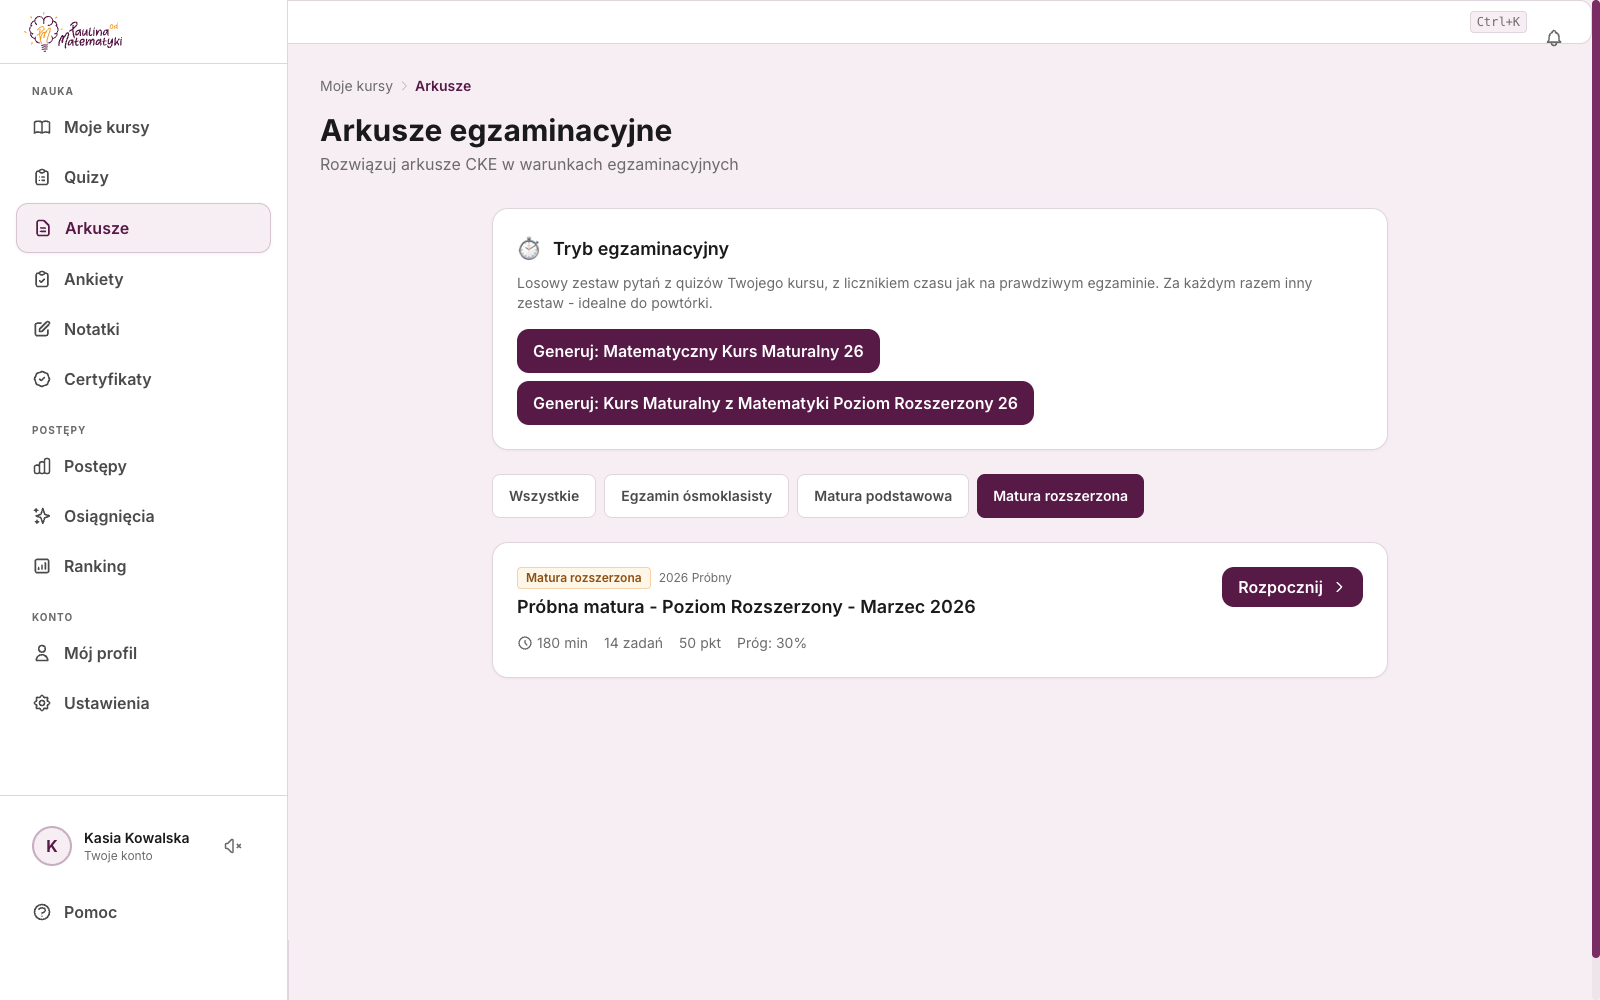Click the Mój profil person icon
Viewport: 1600px width, 1000px height.
pos(42,653)
